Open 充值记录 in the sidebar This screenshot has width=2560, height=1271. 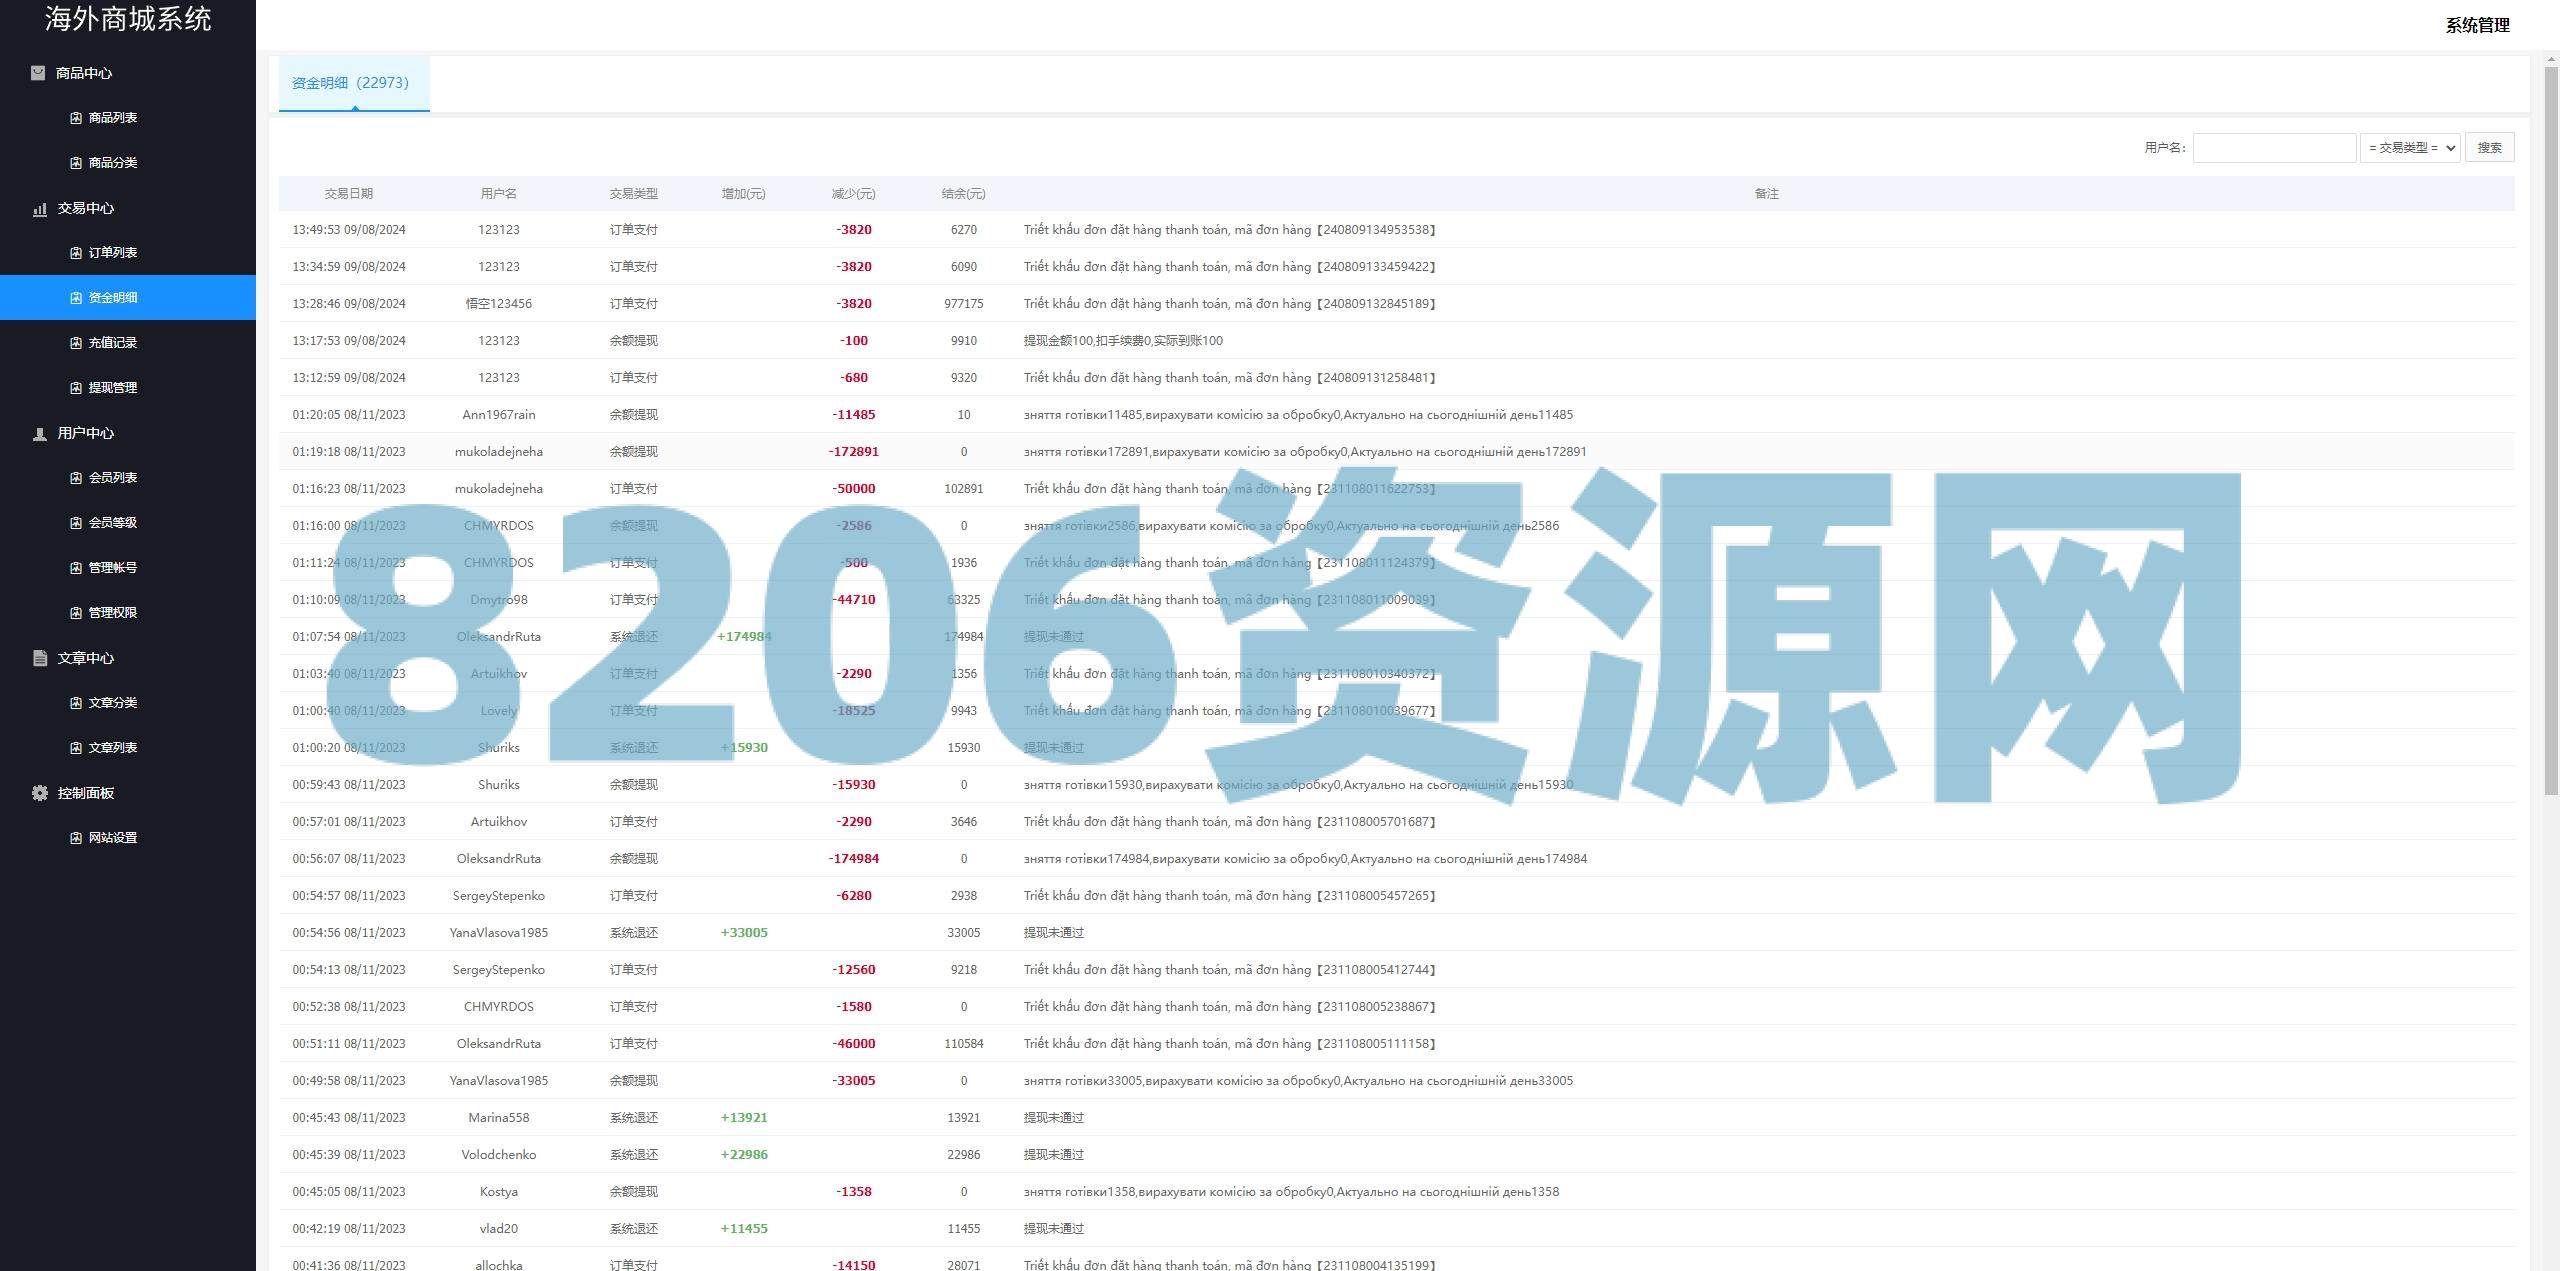(x=112, y=343)
